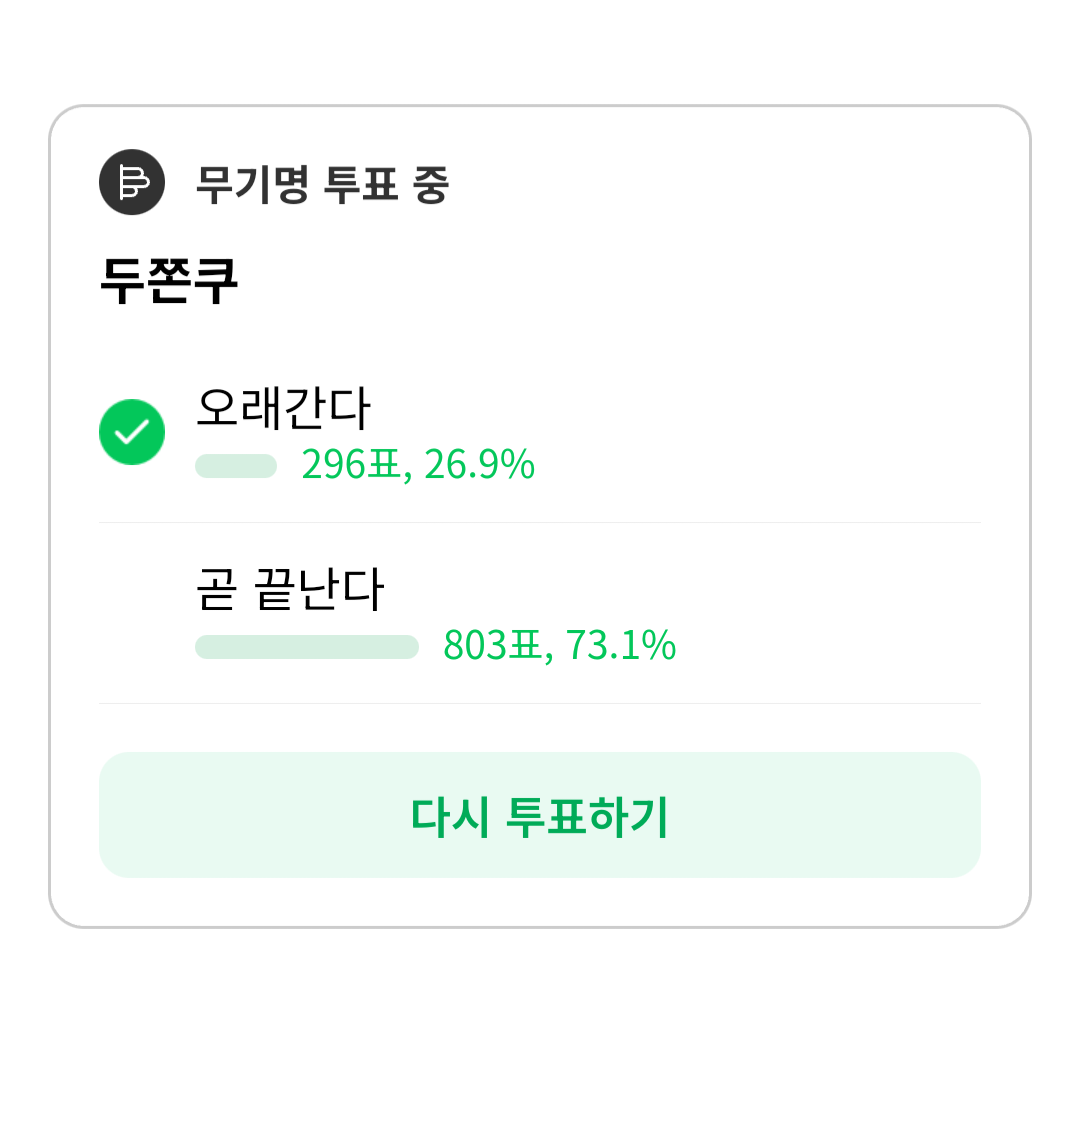Image resolution: width=1080 pixels, height=1135 pixels.
Task: Open the 두쫀쿠 poll title
Action: [x=169, y=281]
